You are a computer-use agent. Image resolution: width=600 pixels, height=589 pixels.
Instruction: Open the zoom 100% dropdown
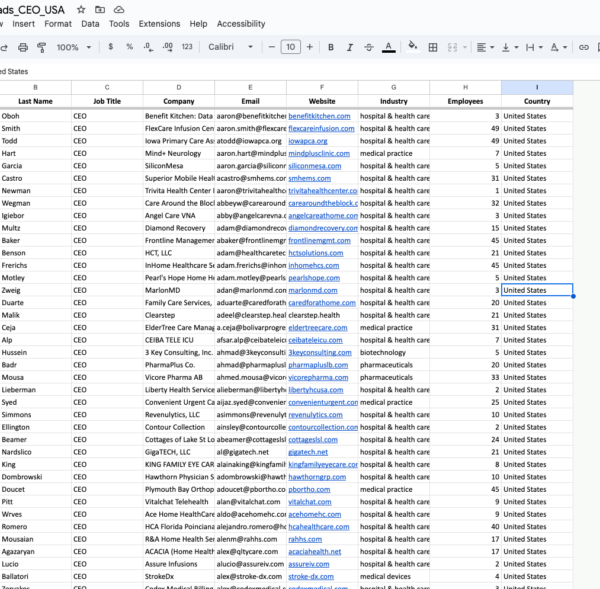click(74, 47)
